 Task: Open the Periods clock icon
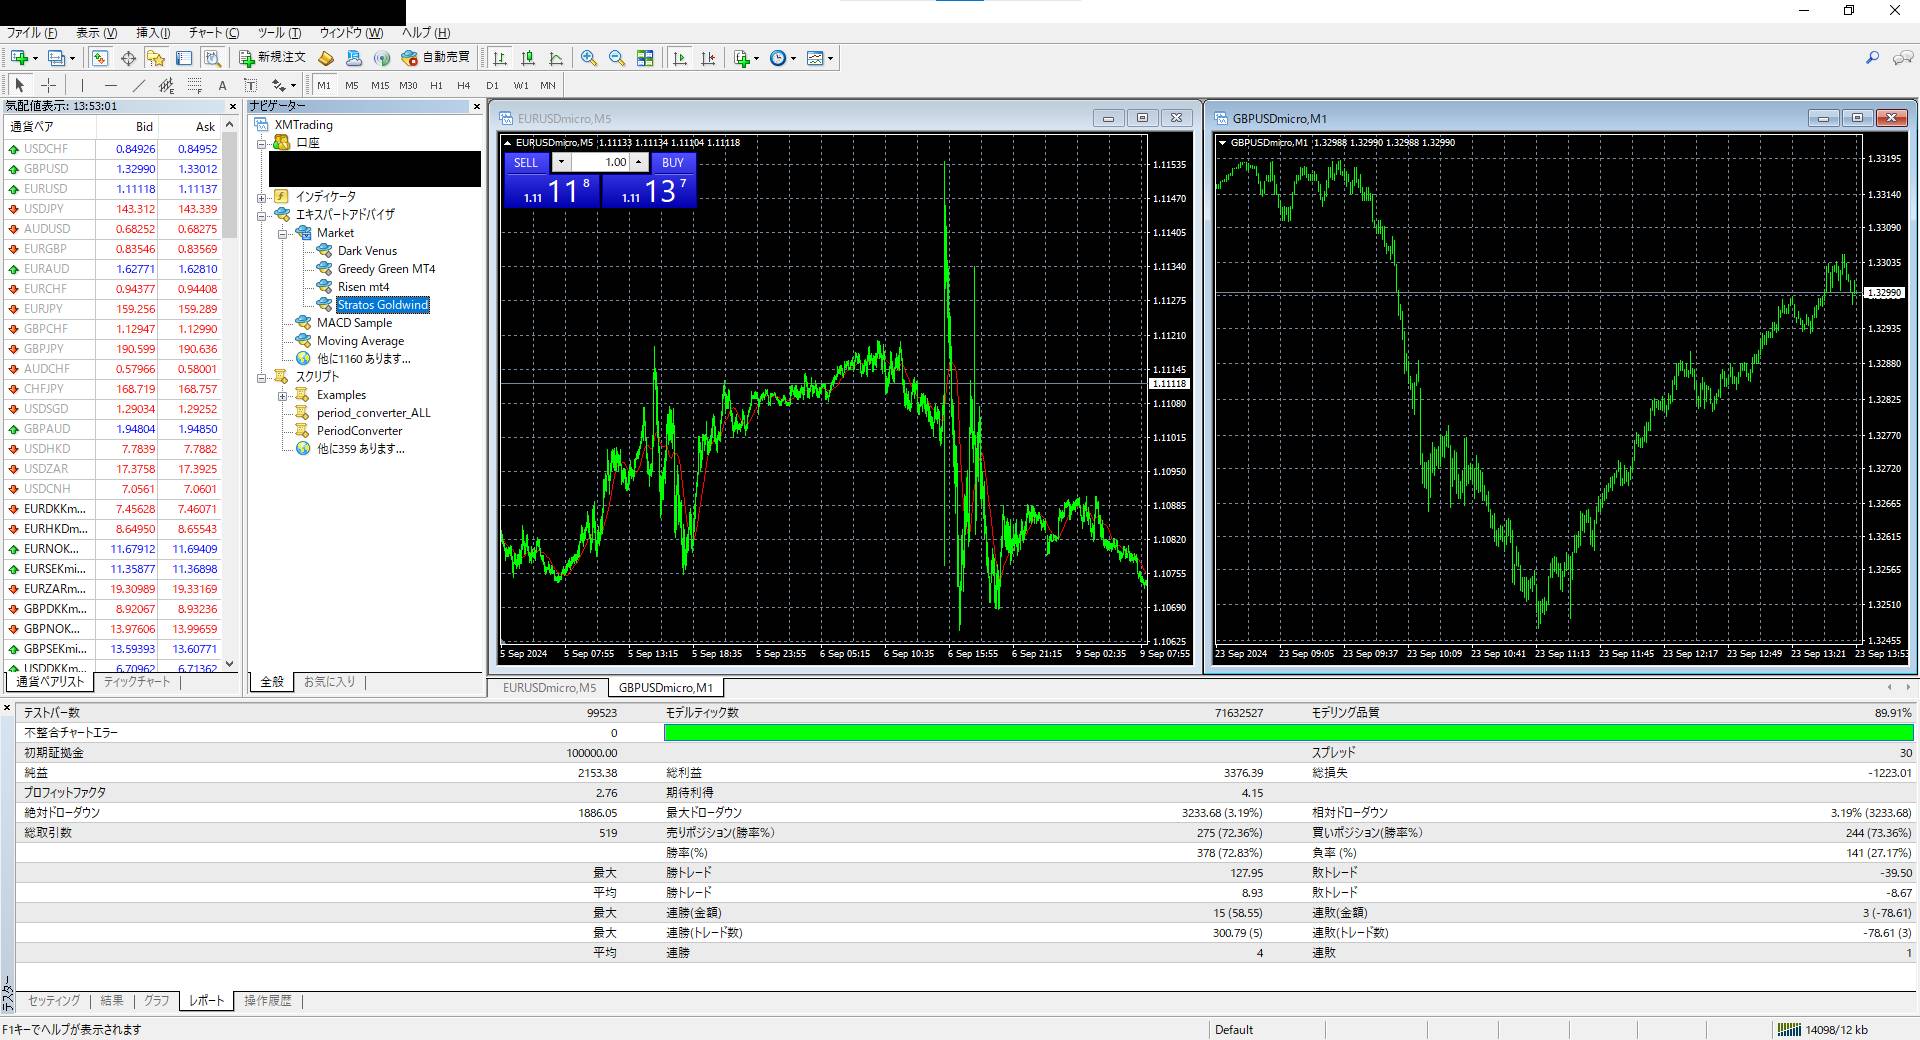tap(778, 58)
